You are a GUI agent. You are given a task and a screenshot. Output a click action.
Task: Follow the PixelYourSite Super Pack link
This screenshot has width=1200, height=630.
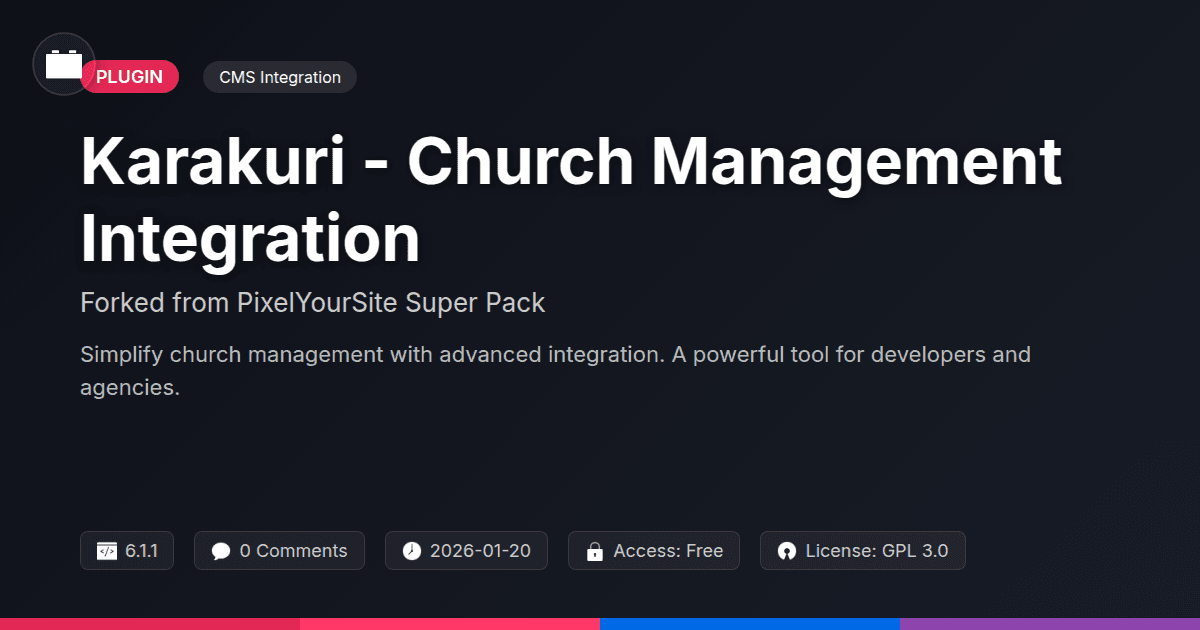pyautogui.click(x=390, y=302)
